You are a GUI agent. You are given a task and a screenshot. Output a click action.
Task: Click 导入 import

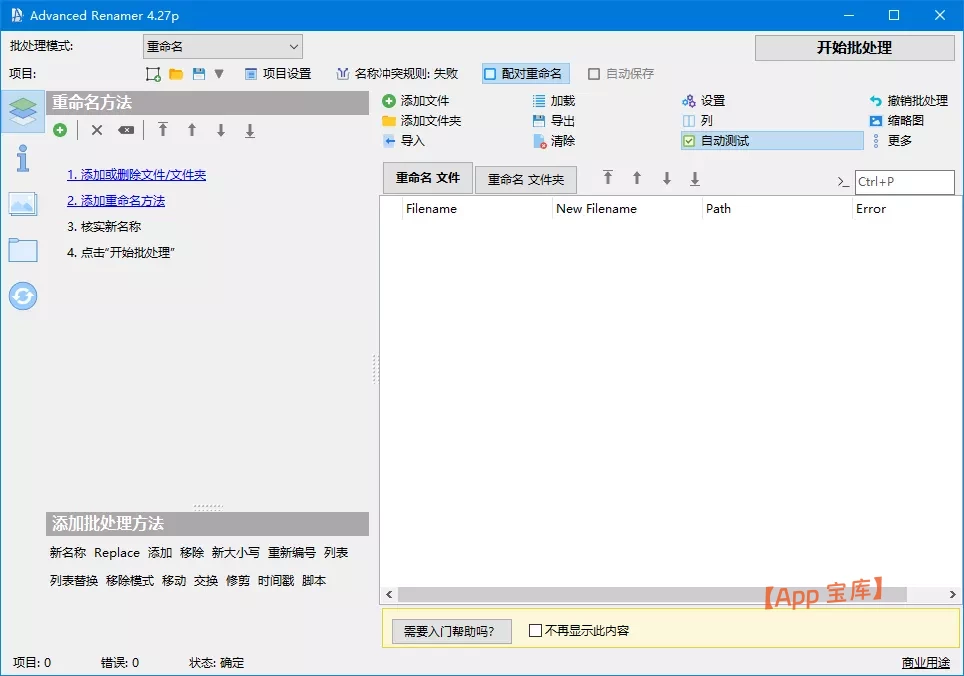404,141
